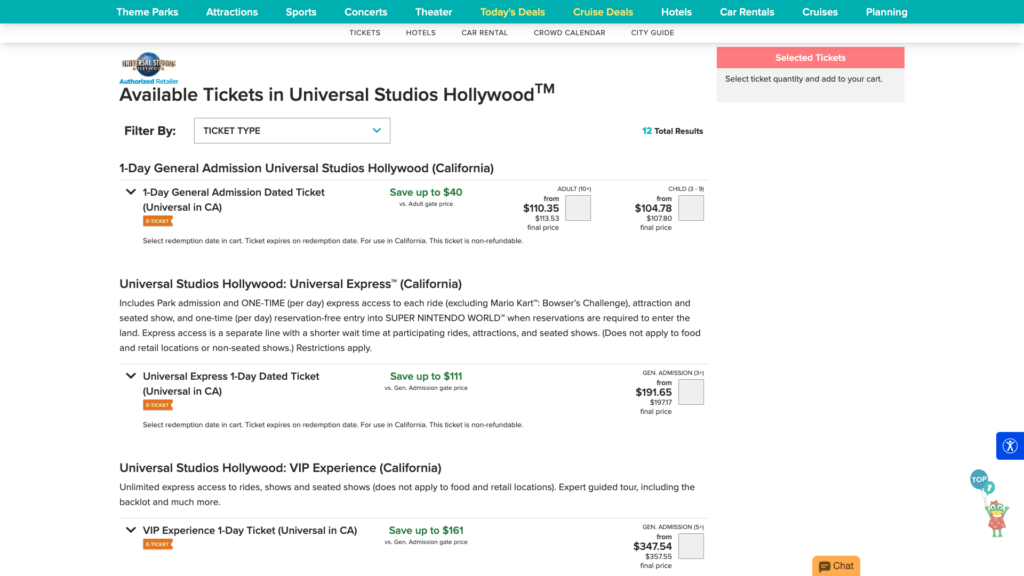Viewport: 1024px width, 576px height.
Task: Select Adult quantity for 1-Day General Admission
Action: click(578, 208)
